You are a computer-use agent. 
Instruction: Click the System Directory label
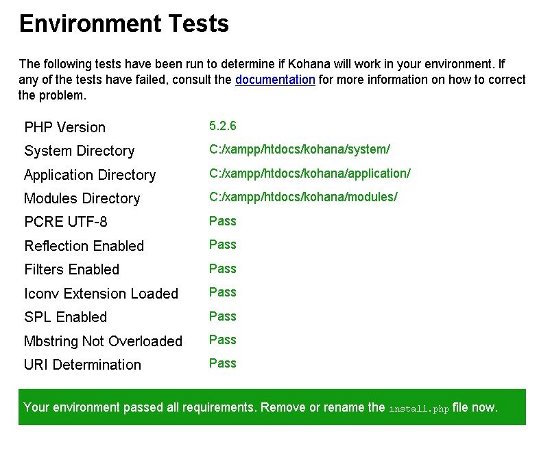coord(79,151)
